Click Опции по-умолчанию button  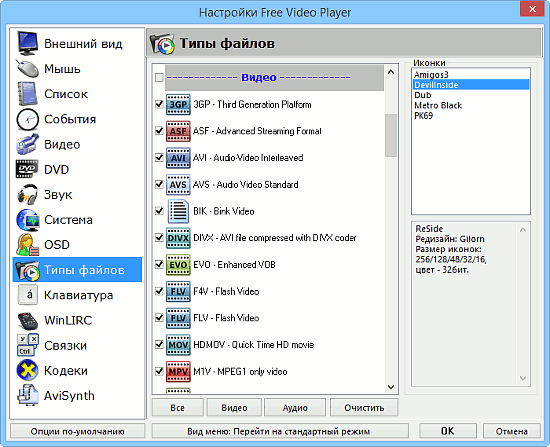[78, 431]
